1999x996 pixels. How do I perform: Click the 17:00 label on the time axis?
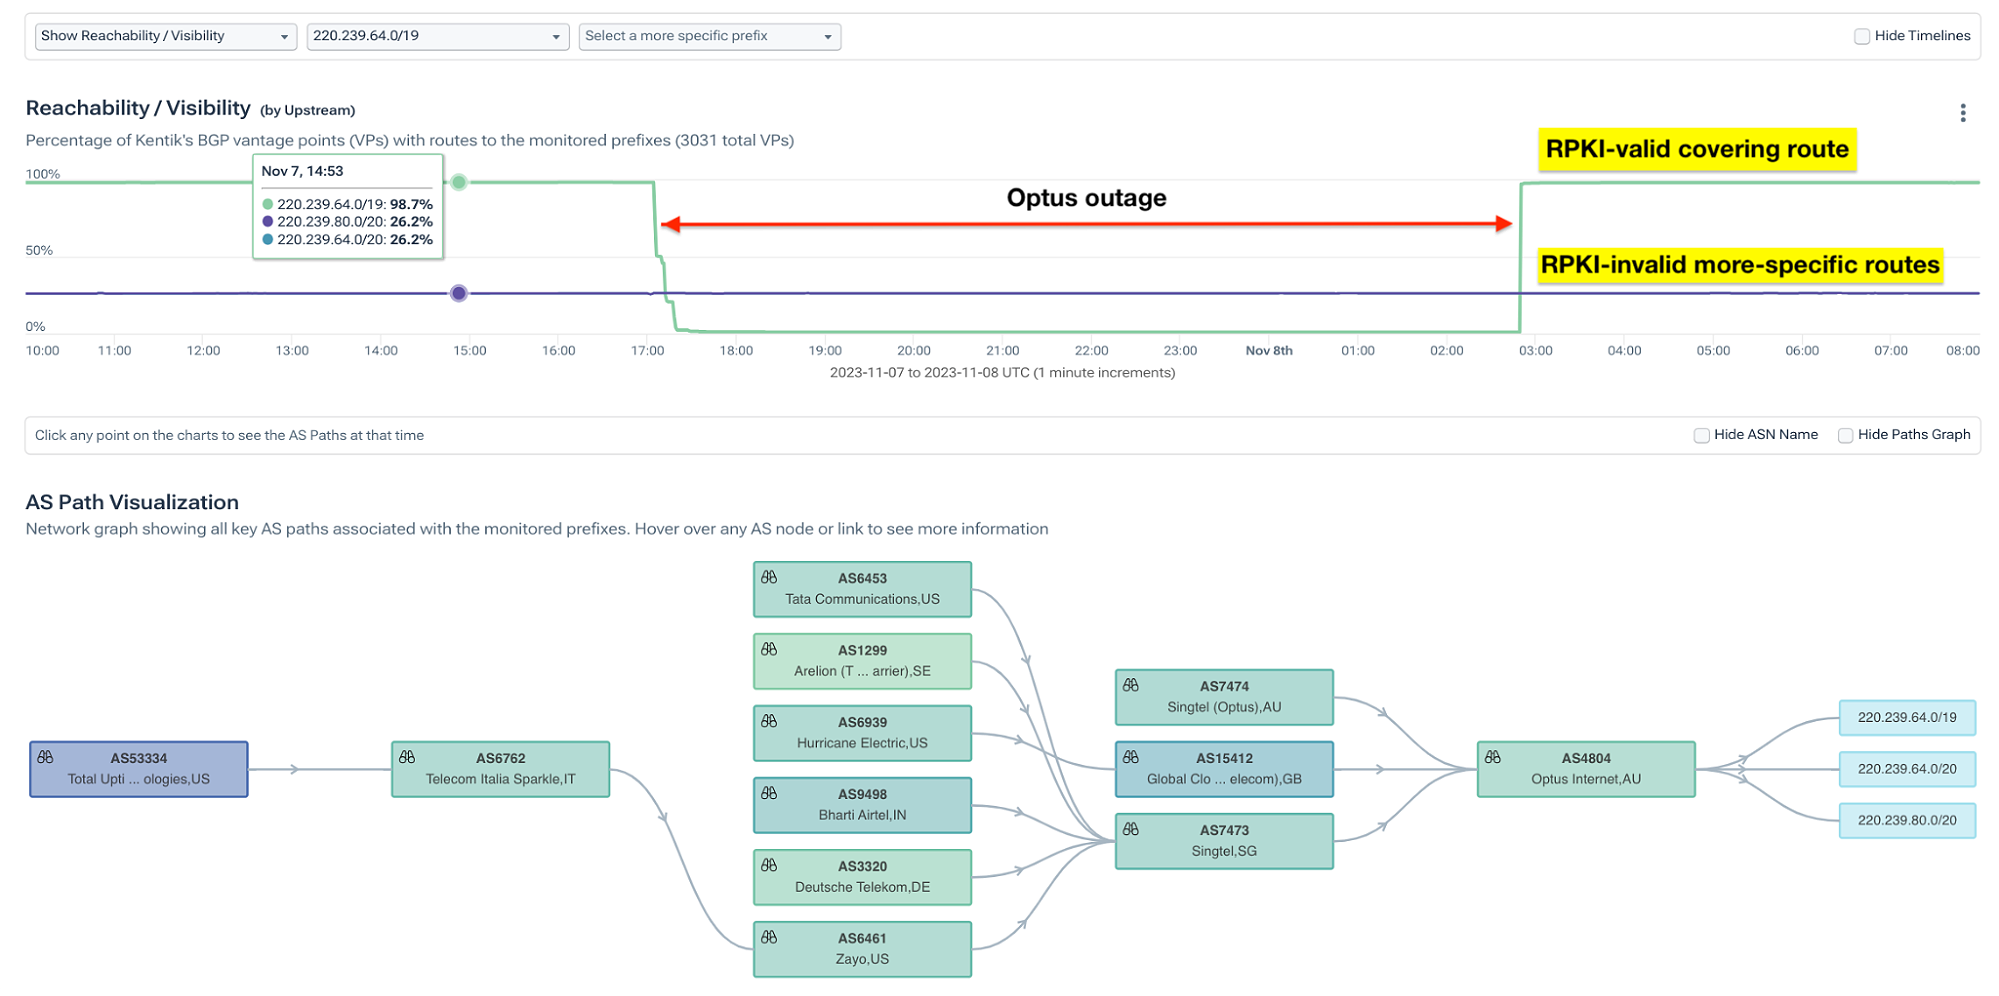pyautogui.click(x=648, y=351)
